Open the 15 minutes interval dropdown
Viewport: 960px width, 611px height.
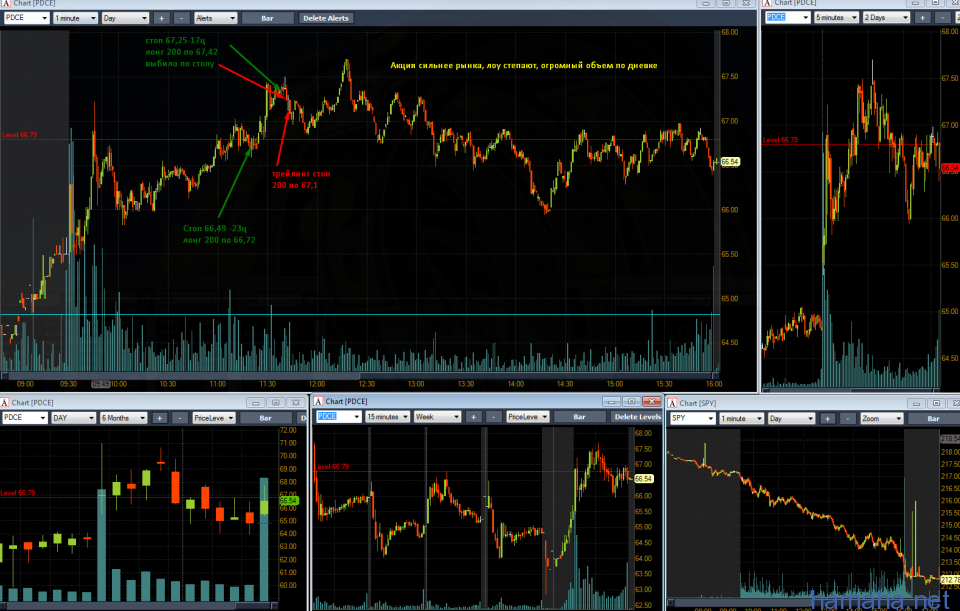pyautogui.click(x=388, y=416)
